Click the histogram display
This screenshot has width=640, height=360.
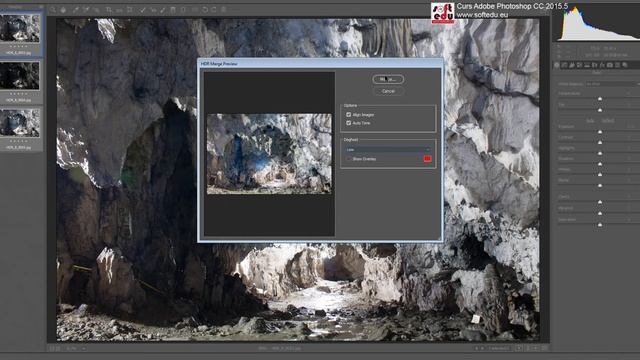click(x=597, y=23)
